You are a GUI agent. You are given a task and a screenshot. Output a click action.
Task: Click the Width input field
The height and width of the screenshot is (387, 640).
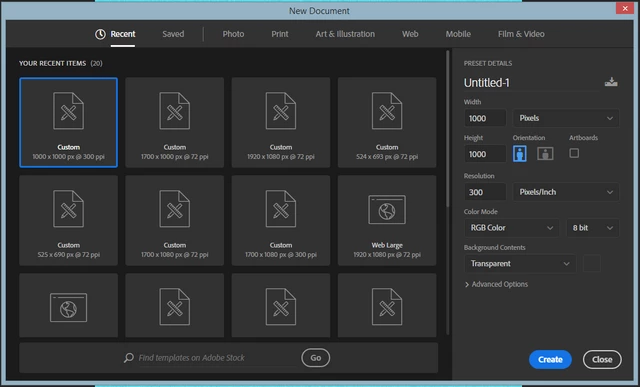(x=485, y=118)
